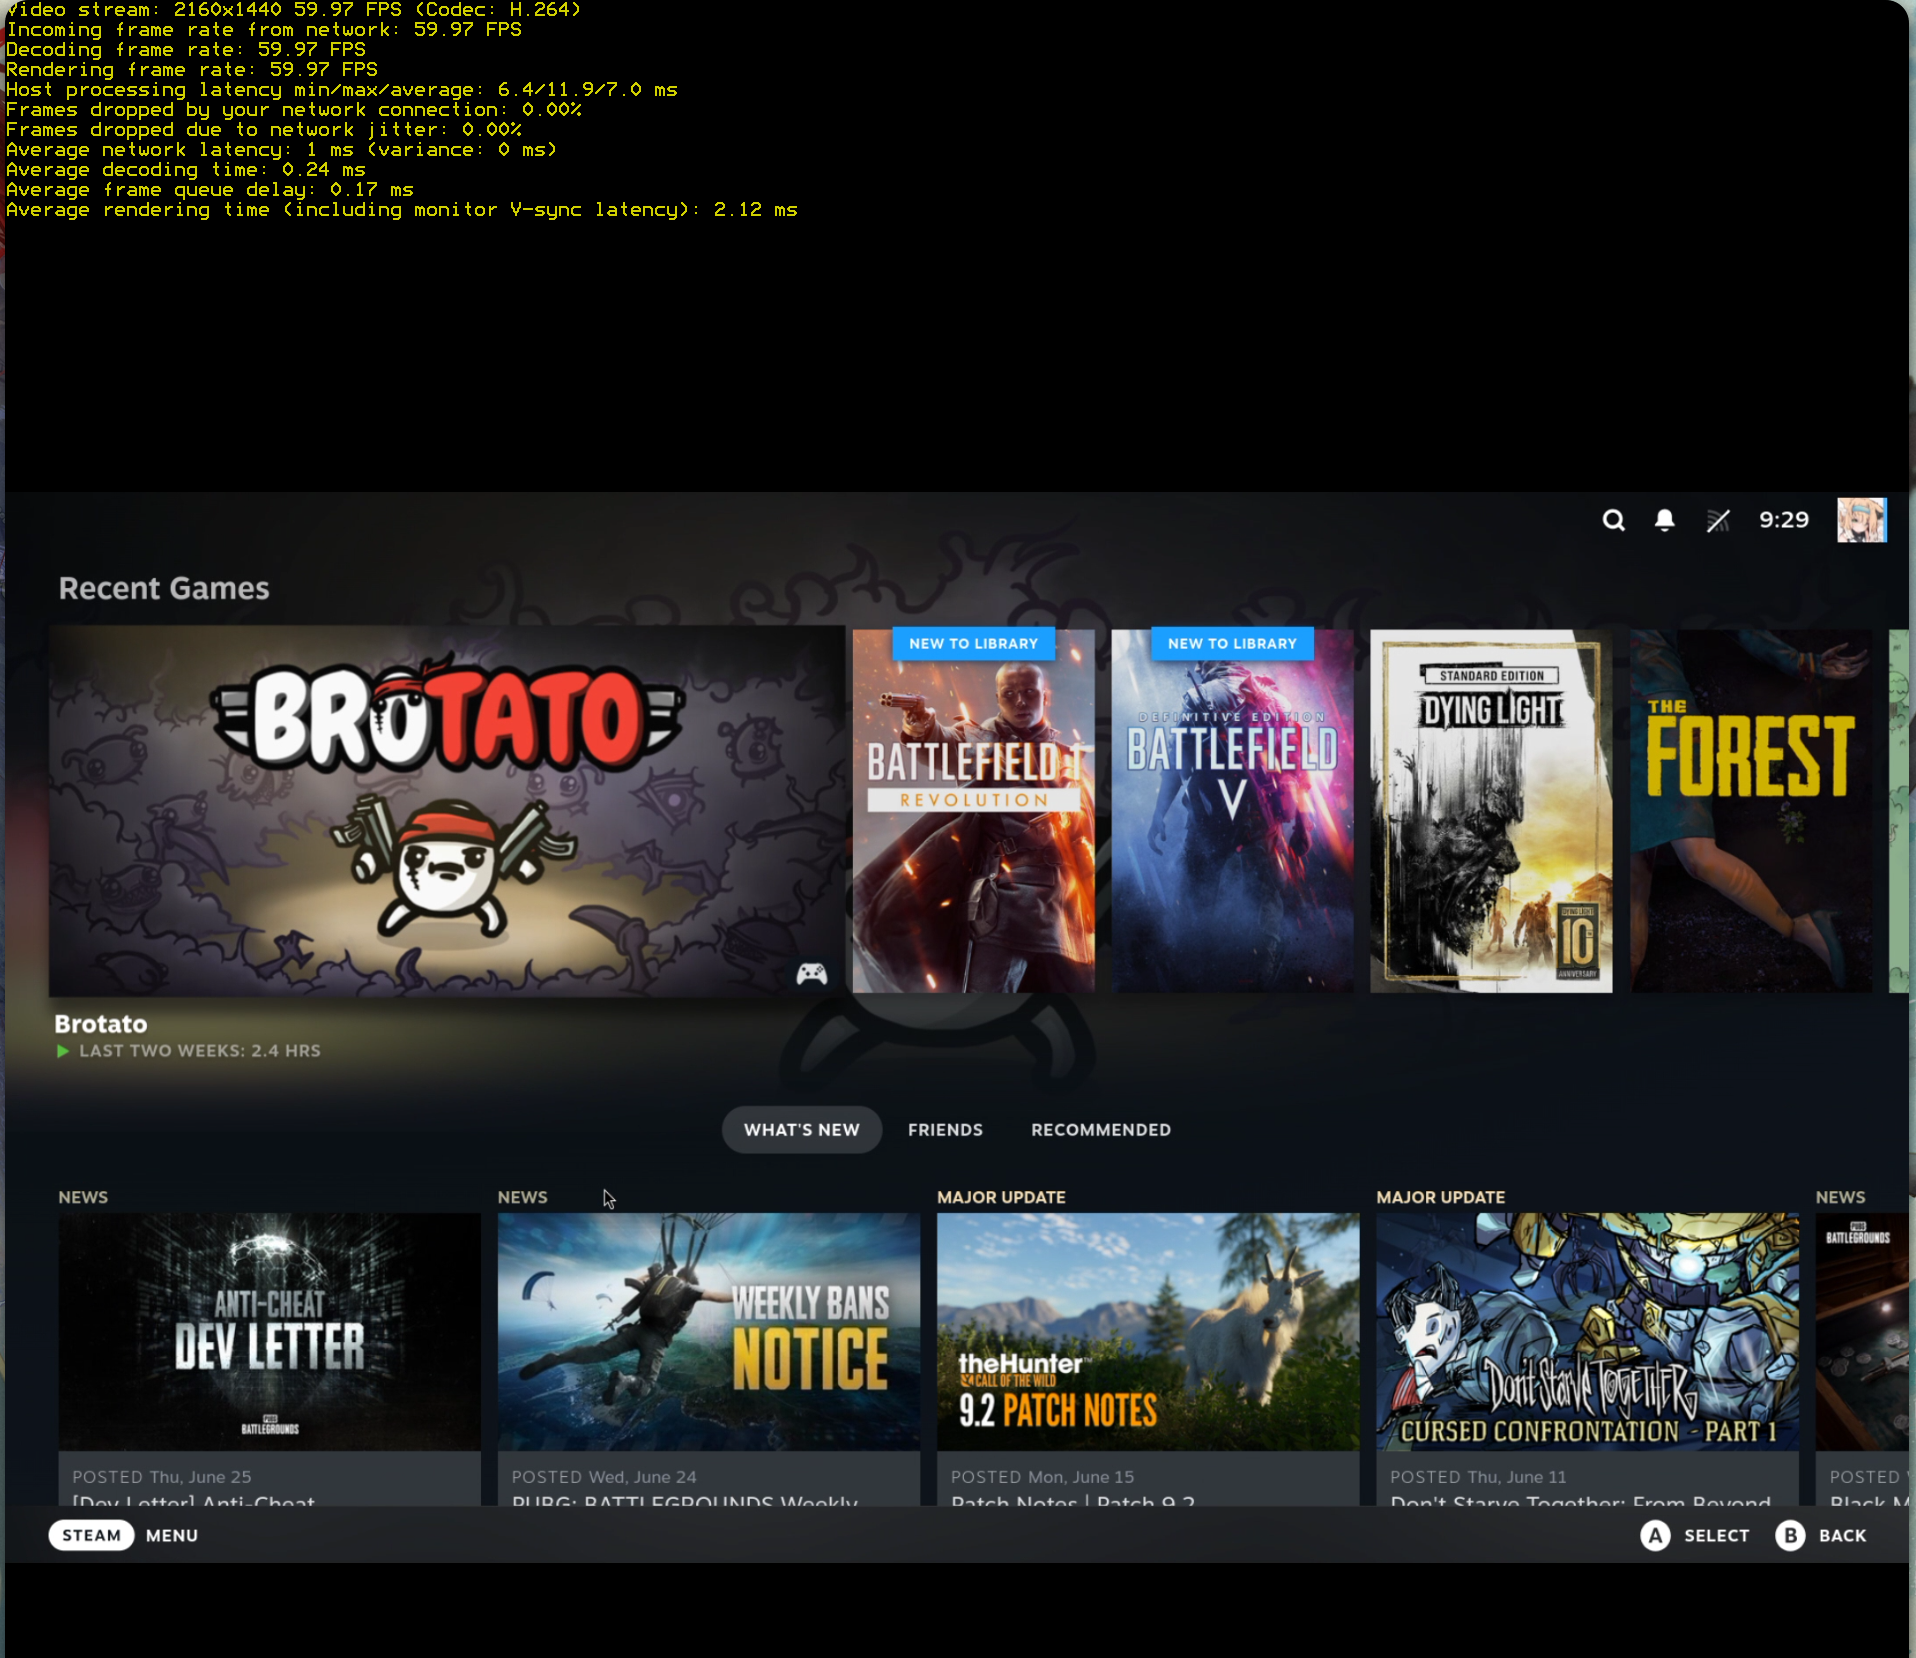
Task: Click the Brotato title text
Action: pyautogui.click(x=100, y=1024)
